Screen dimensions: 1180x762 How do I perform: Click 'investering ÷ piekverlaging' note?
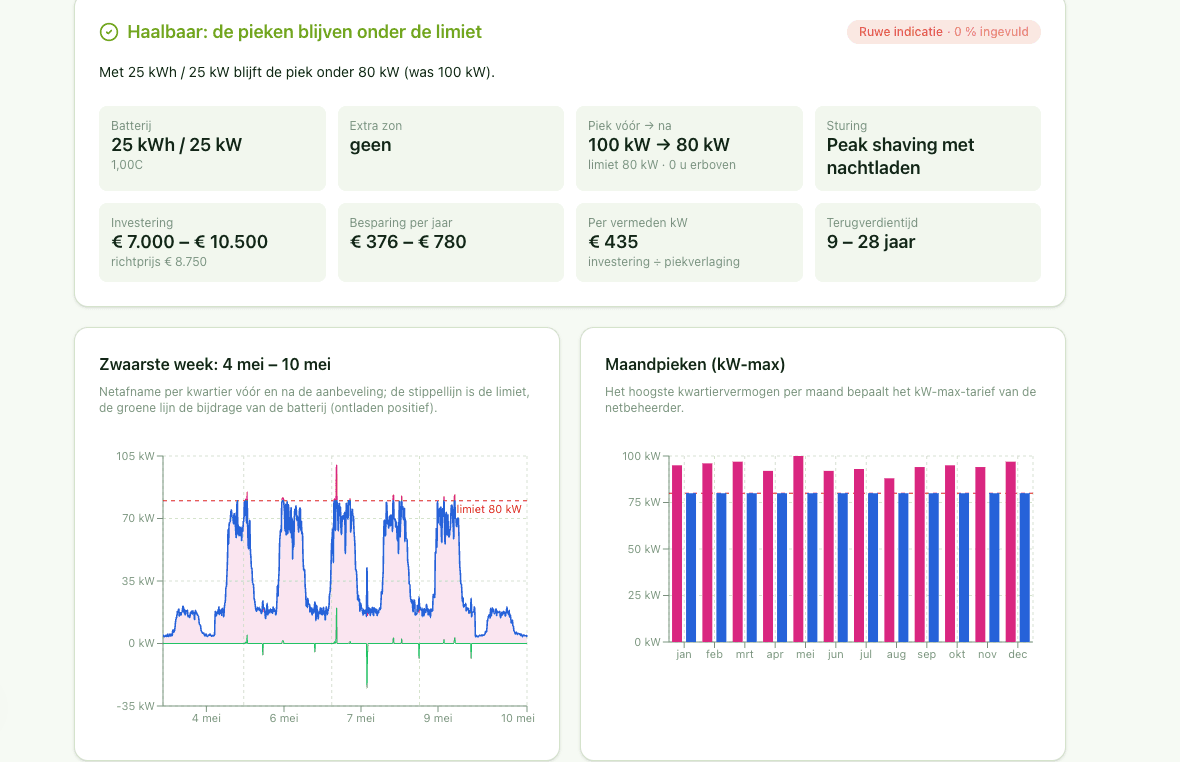[x=664, y=262]
